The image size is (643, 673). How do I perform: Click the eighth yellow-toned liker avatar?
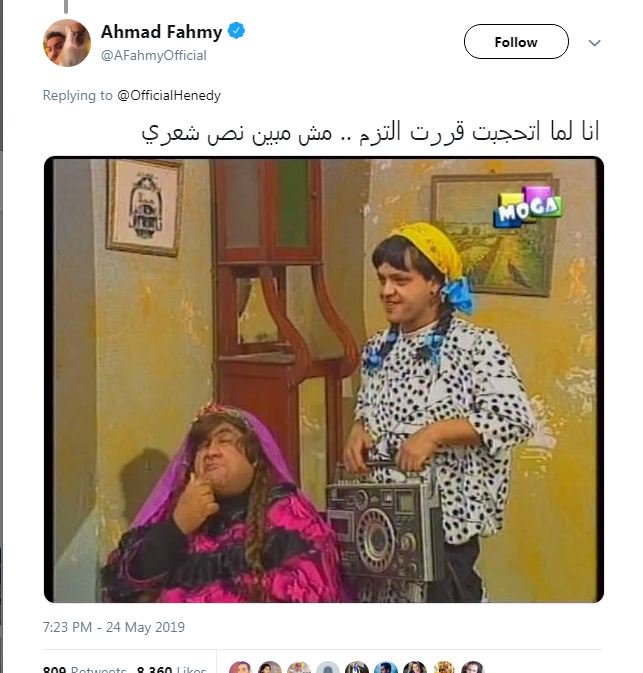pos(444,667)
